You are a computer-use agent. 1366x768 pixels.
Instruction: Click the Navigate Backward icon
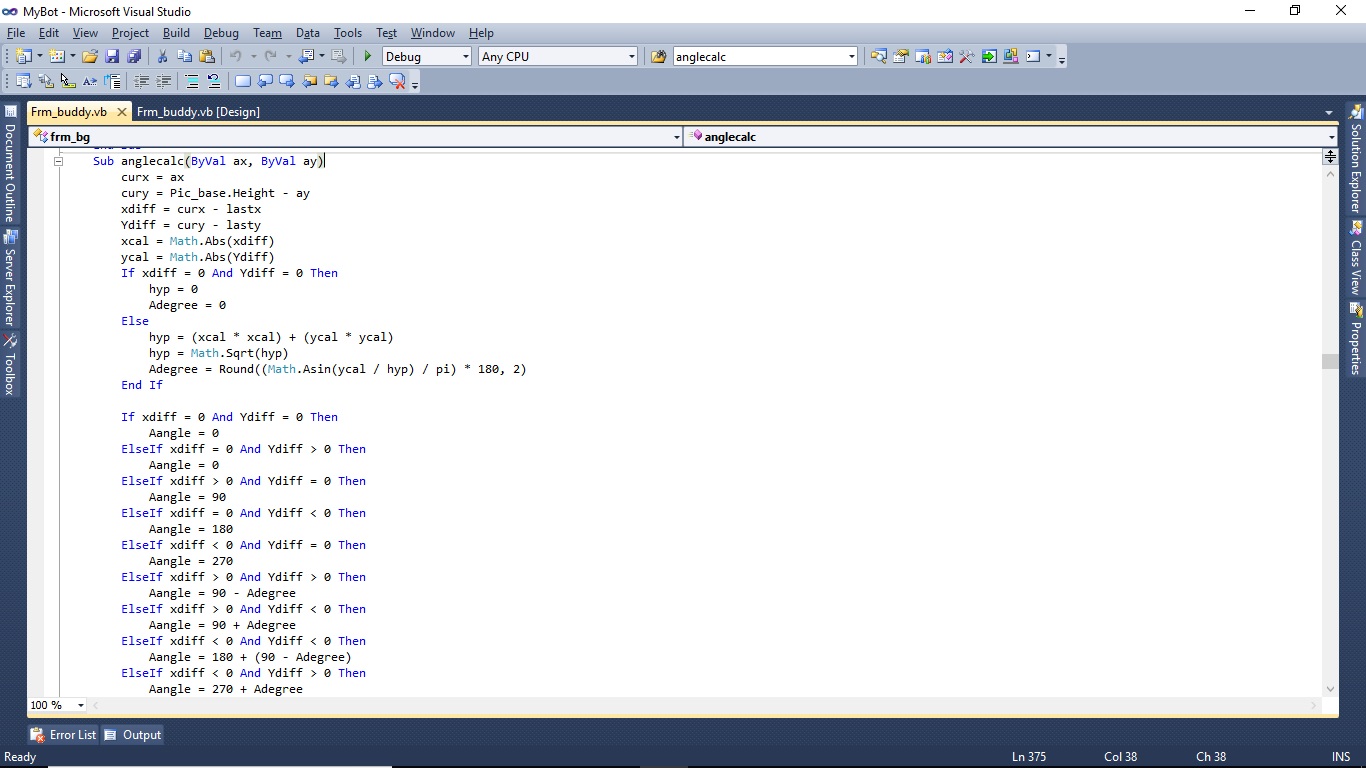pyautogui.click(x=305, y=56)
